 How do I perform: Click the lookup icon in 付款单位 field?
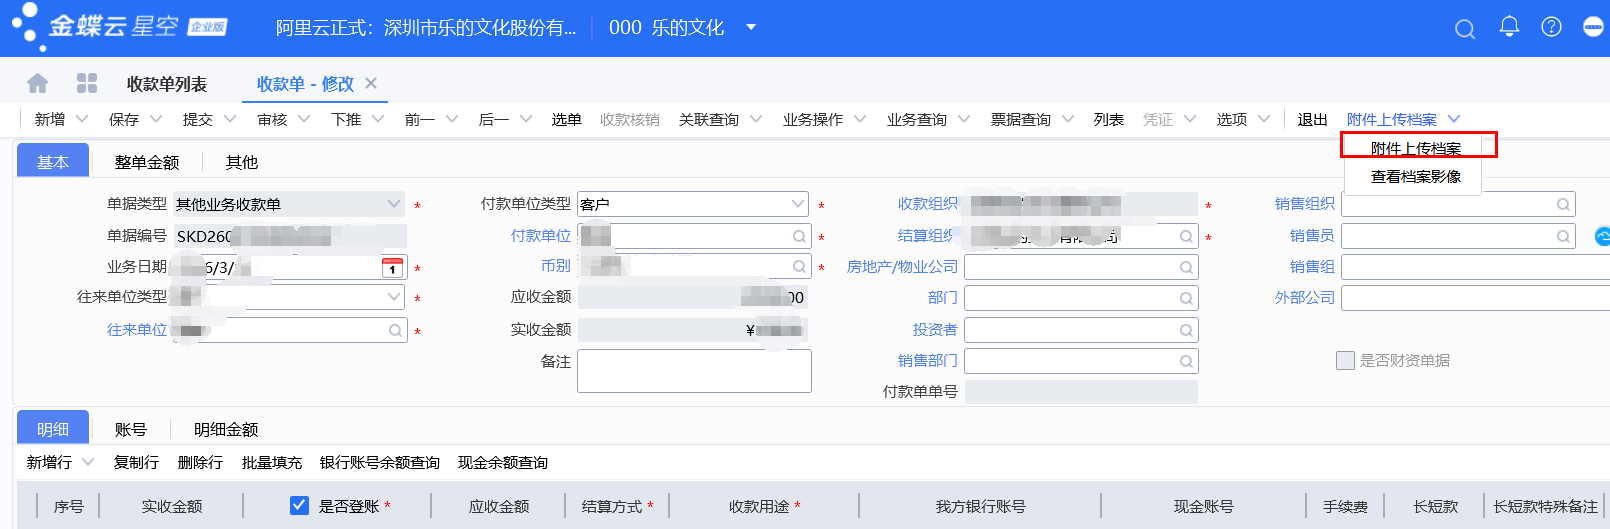tap(799, 237)
